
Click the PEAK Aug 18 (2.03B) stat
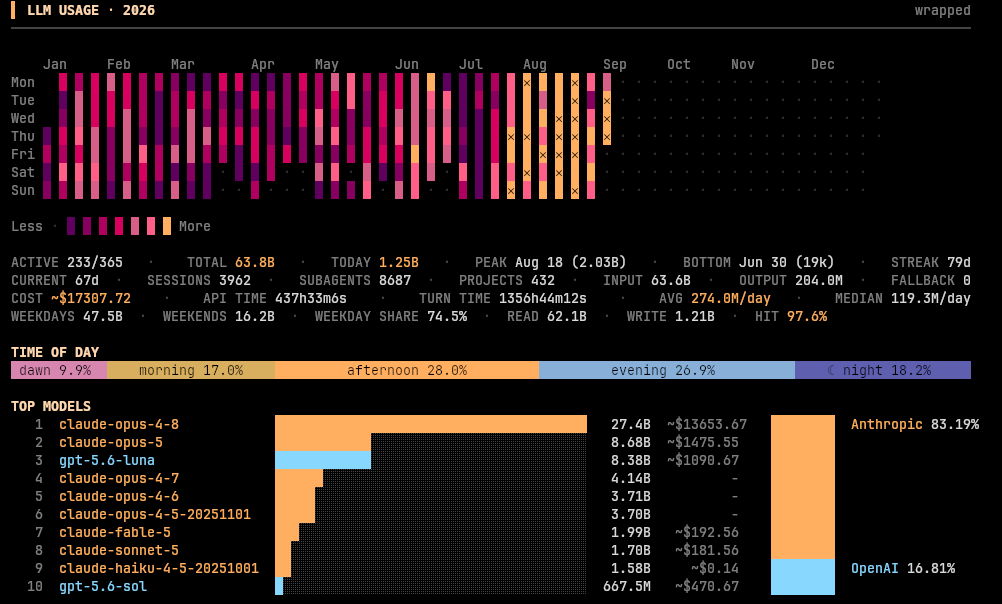coord(550,263)
